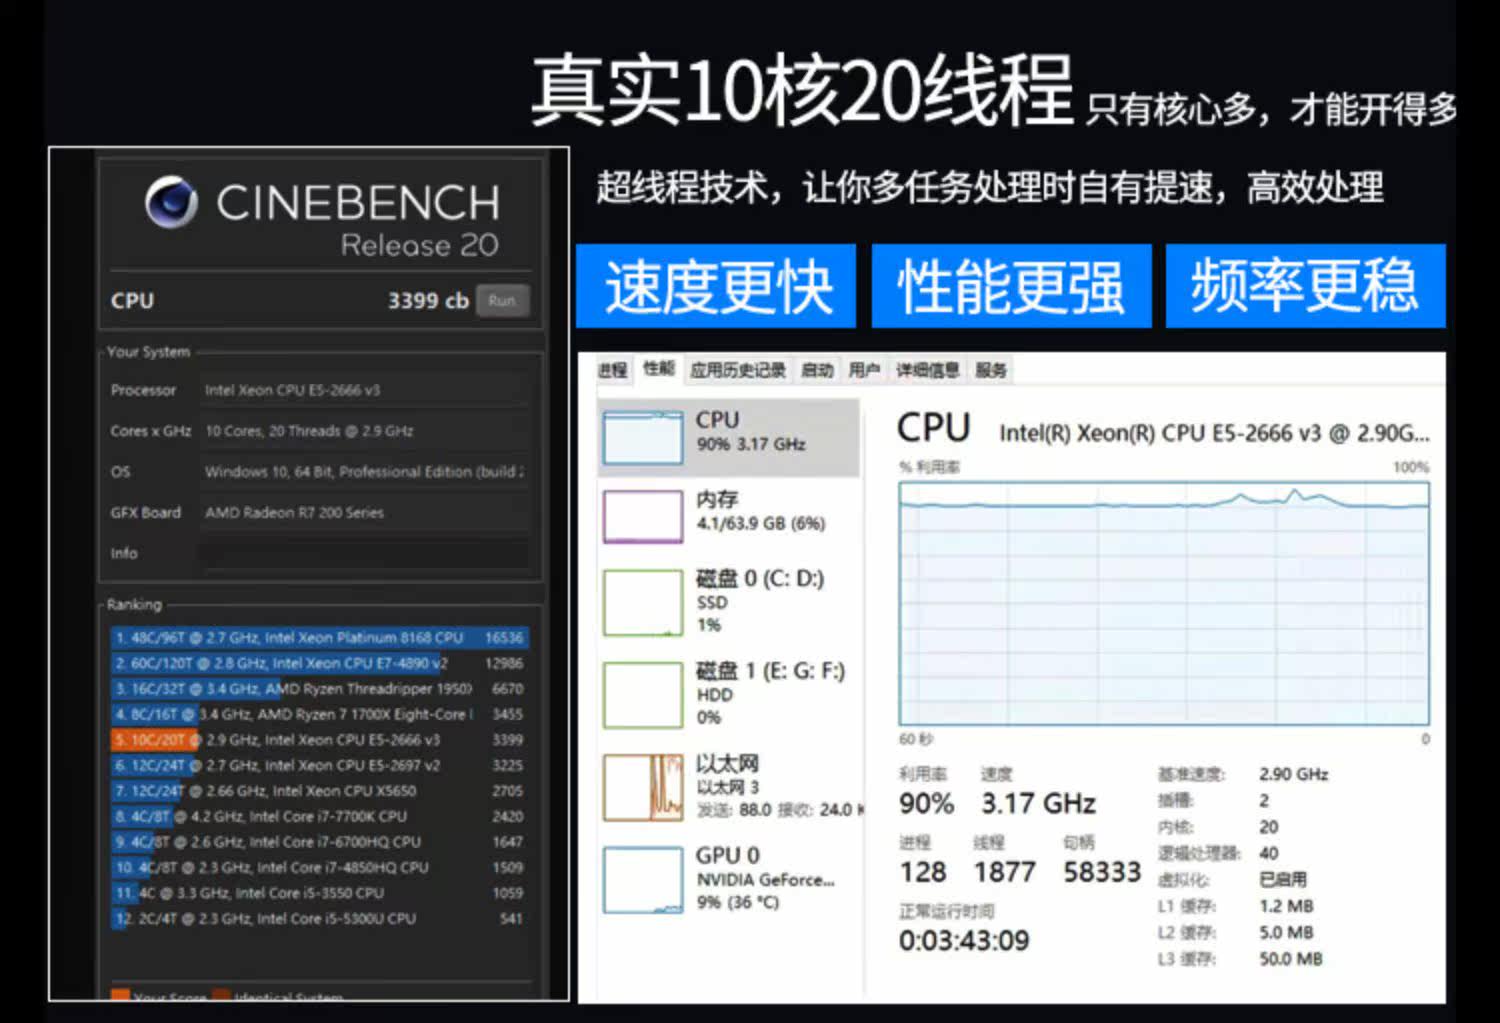
Task: Click the 速度 3.17 GHz value
Action: pyautogui.click(x=1038, y=803)
